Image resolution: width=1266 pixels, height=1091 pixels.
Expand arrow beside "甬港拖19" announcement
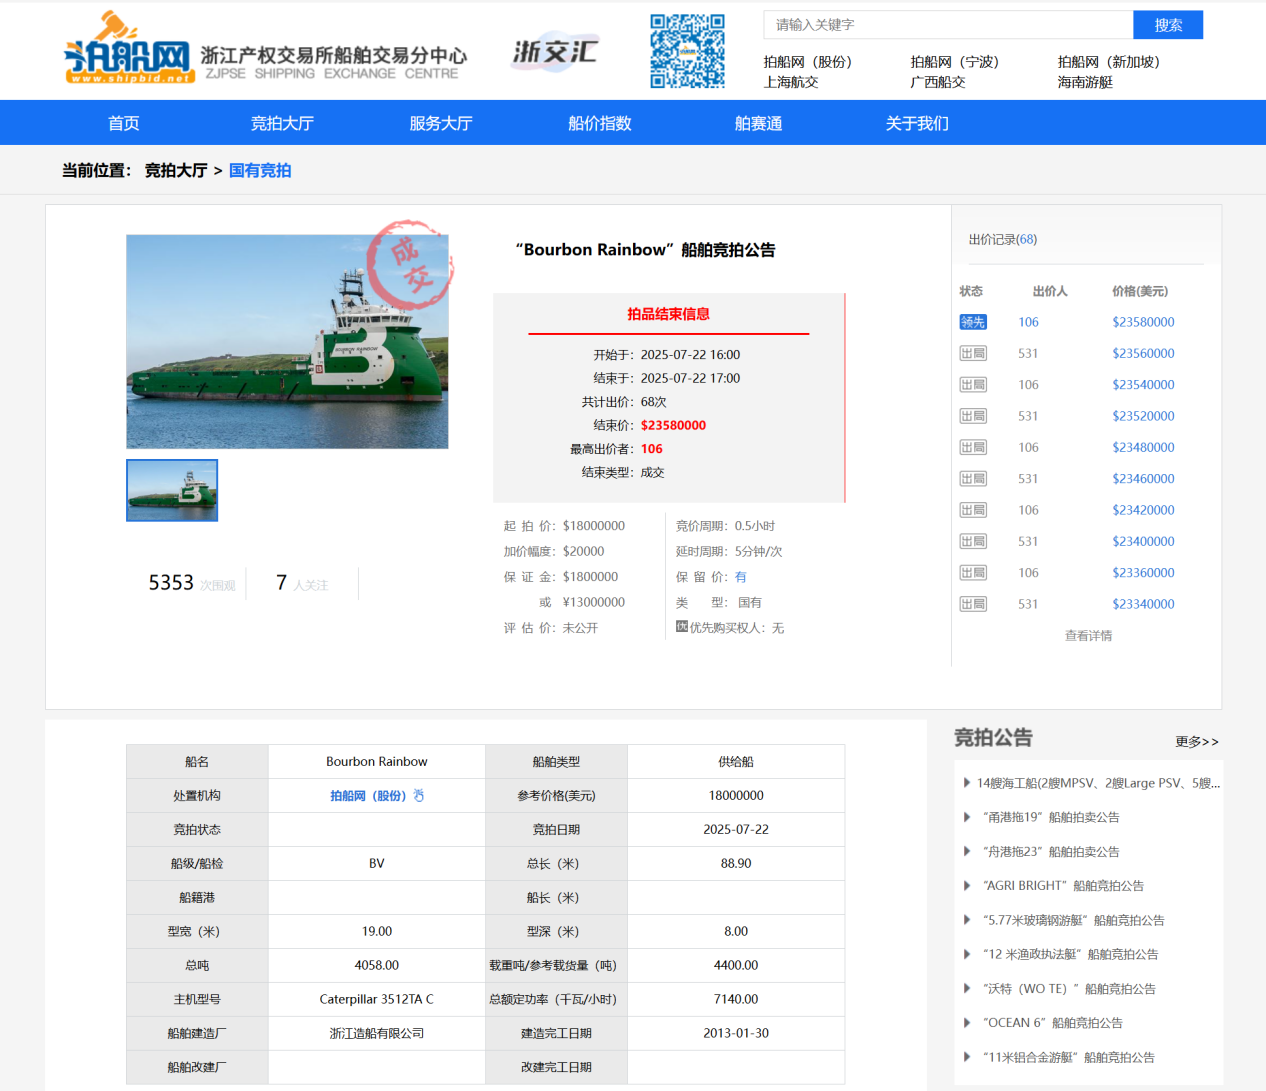click(966, 817)
